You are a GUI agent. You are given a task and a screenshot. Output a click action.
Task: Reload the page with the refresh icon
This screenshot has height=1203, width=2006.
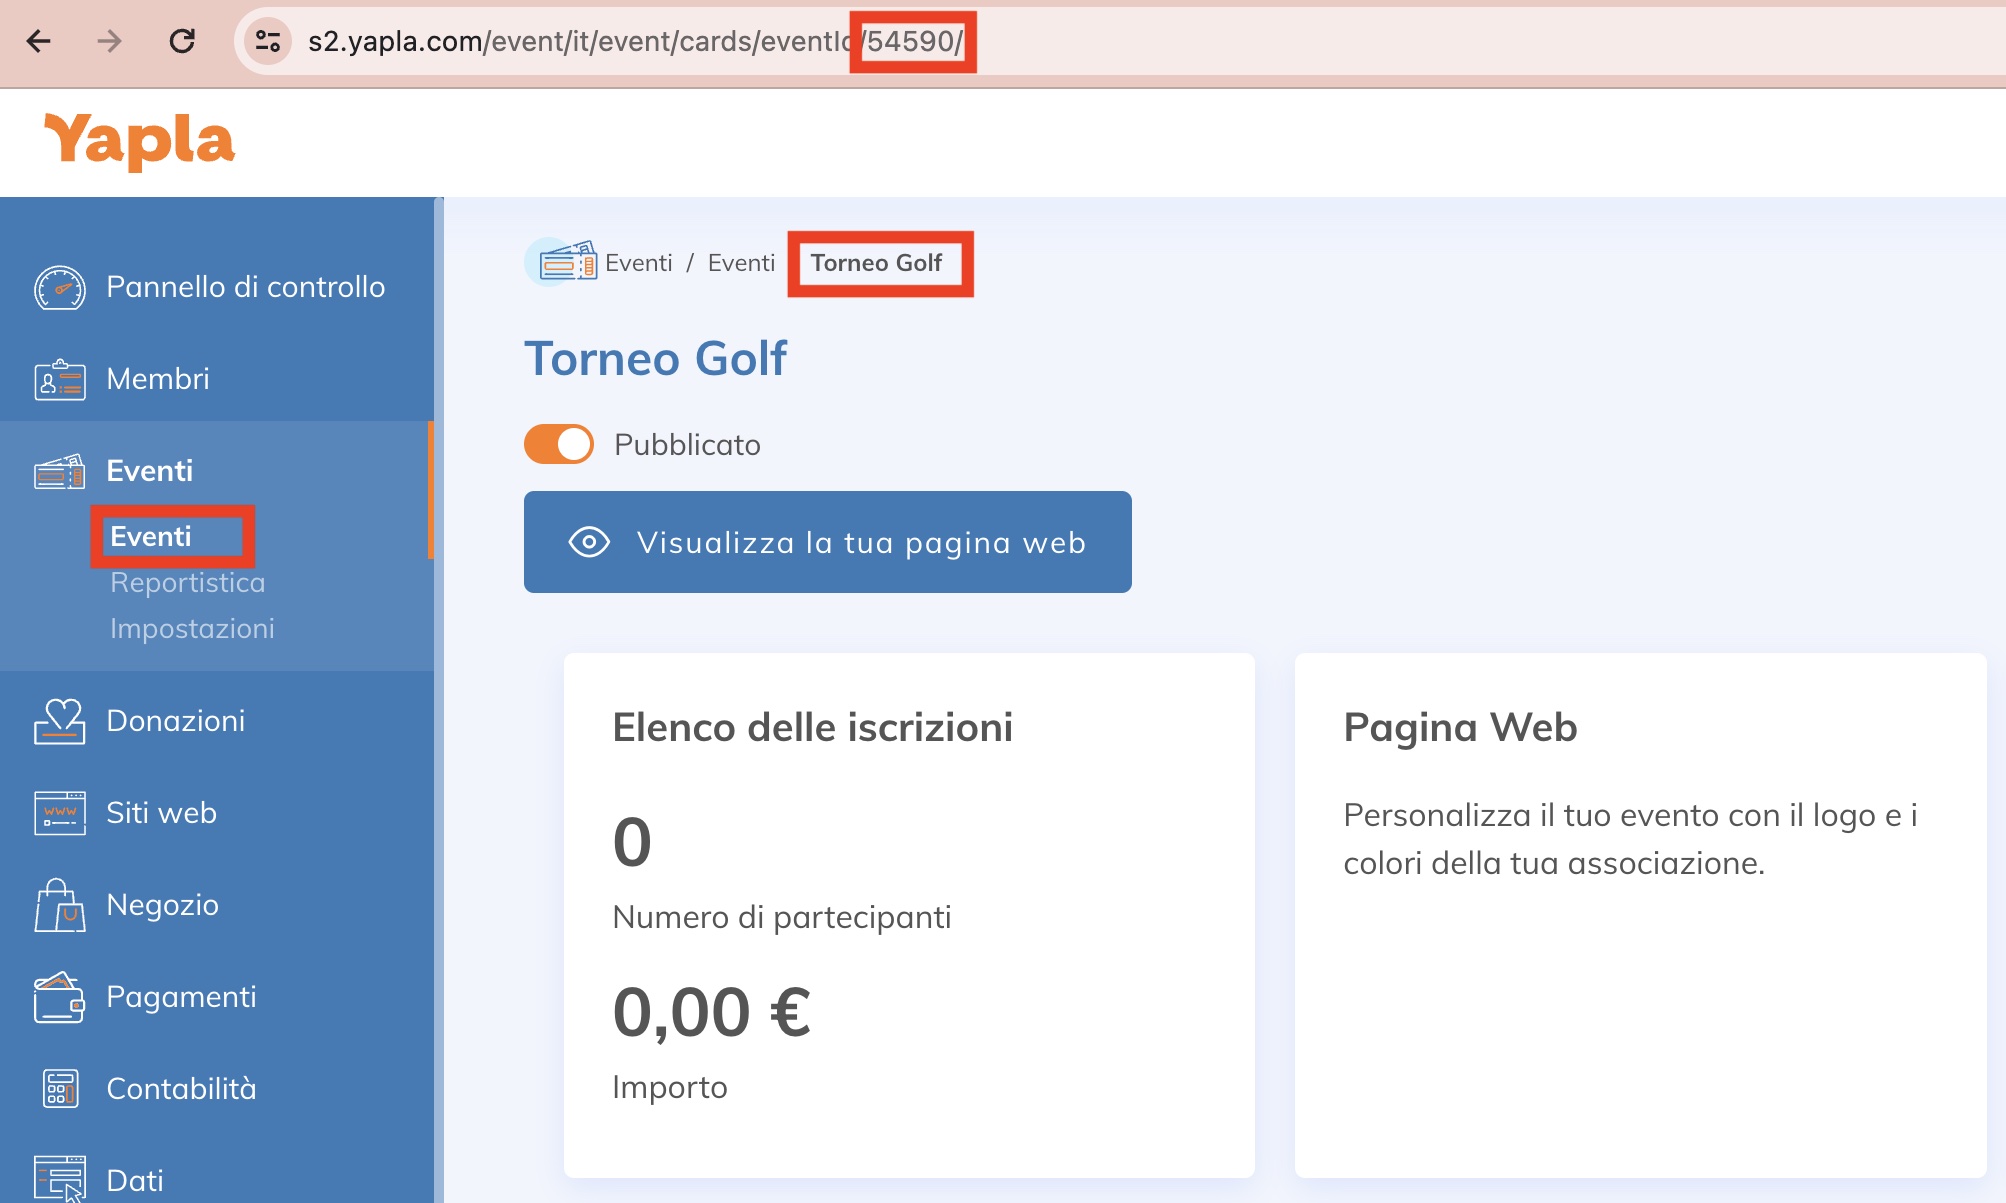point(182,41)
